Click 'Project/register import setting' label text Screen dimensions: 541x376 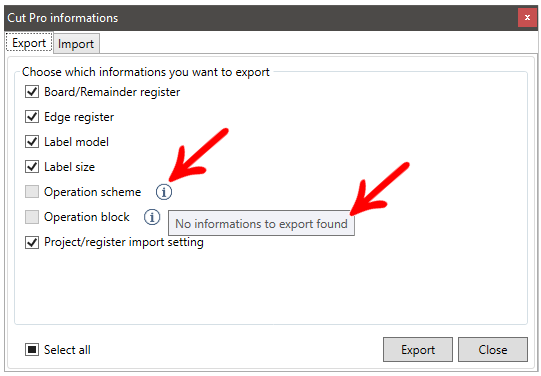pyautogui.click(x=124, y=242)
